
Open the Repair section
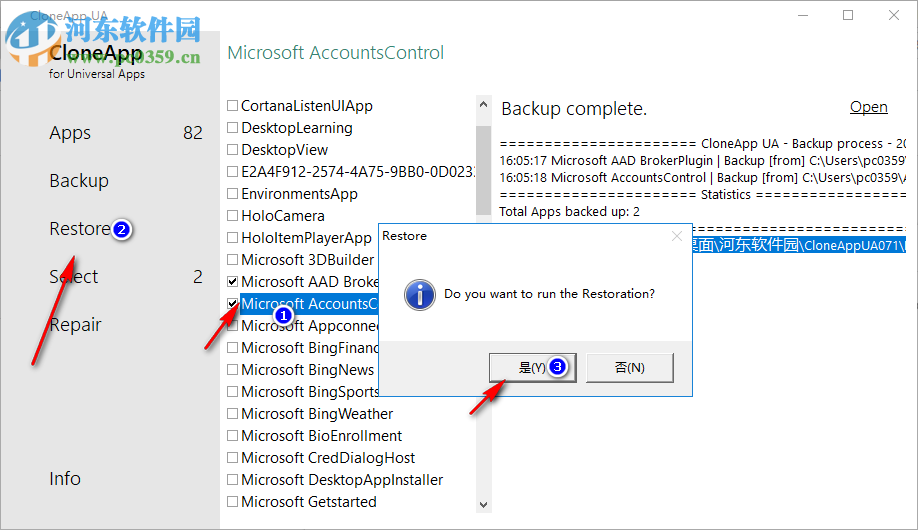[x=75, y=325]
